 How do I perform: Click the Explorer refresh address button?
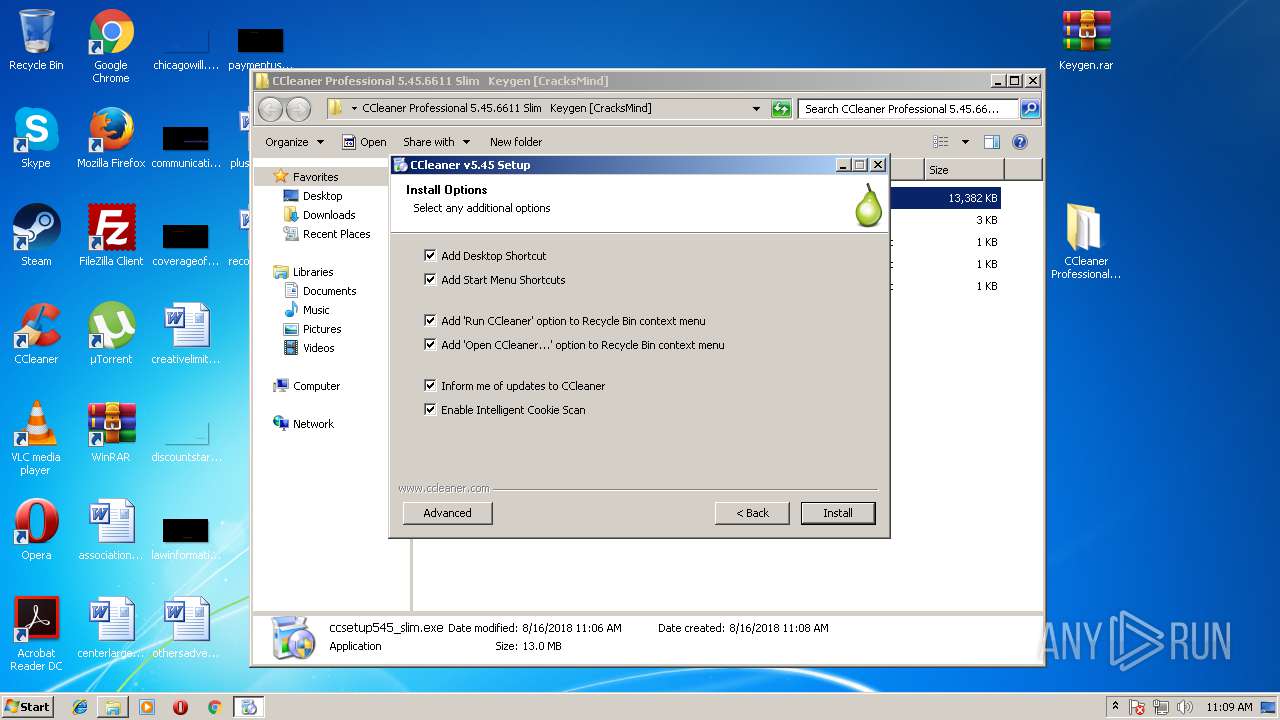click(781, 108)
